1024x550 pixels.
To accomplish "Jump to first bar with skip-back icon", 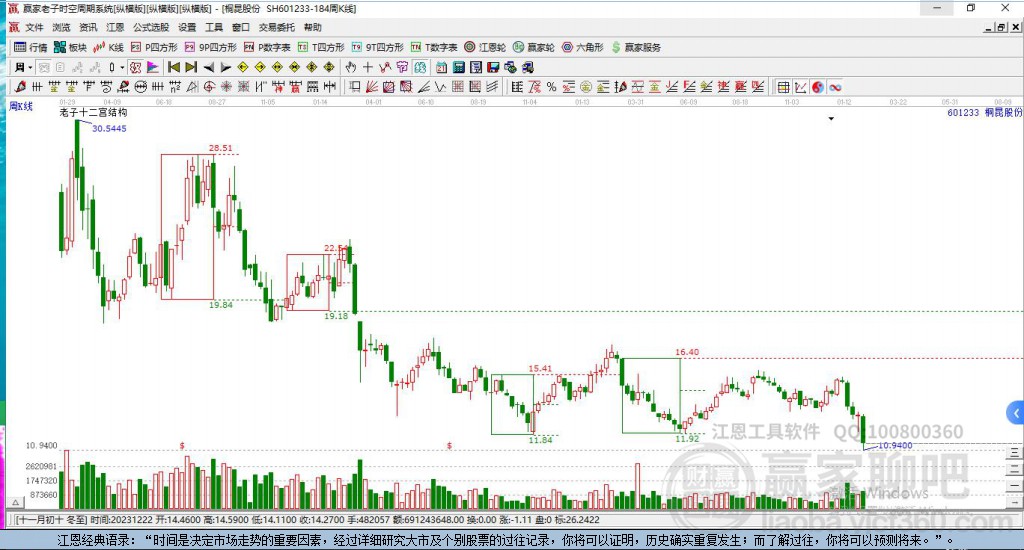I will coord(174,67).
